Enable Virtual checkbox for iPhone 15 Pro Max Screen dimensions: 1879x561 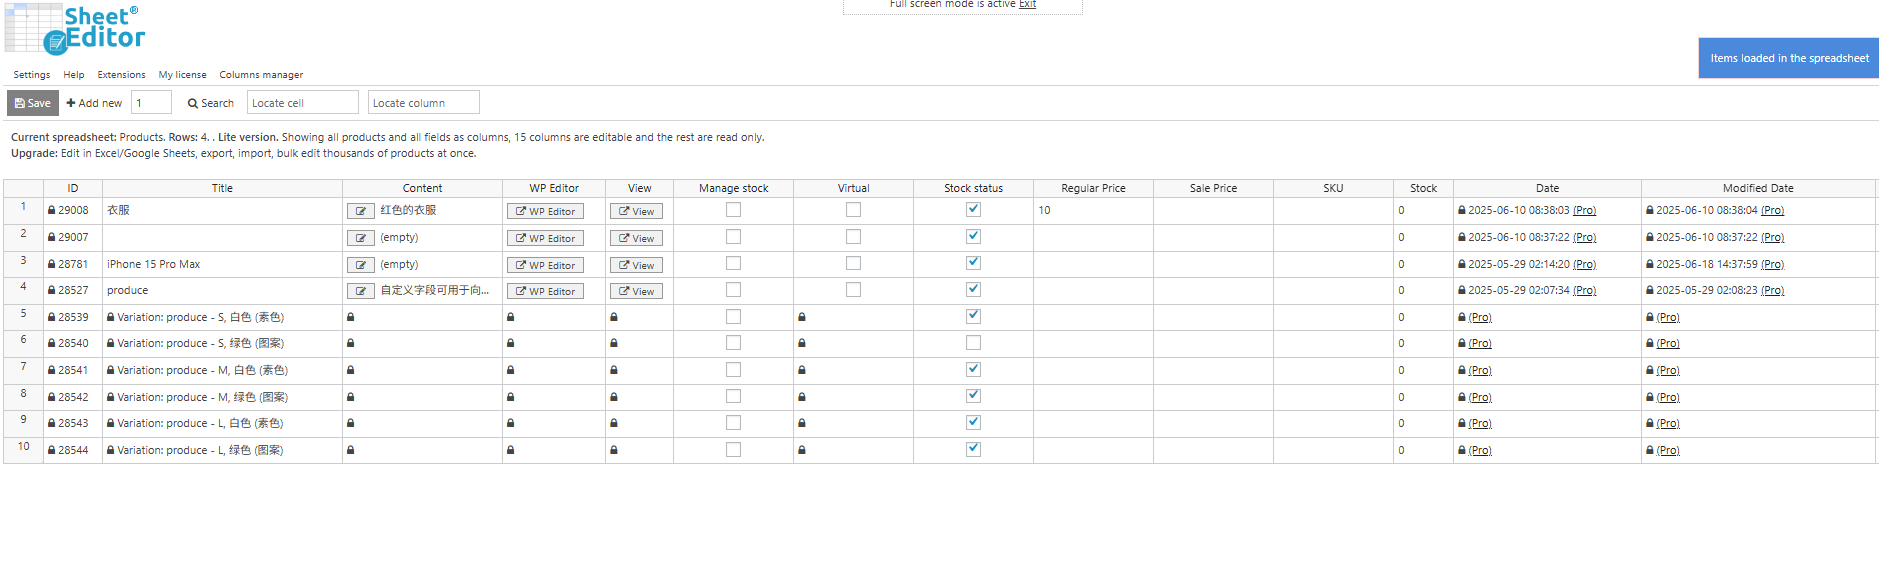853,263
